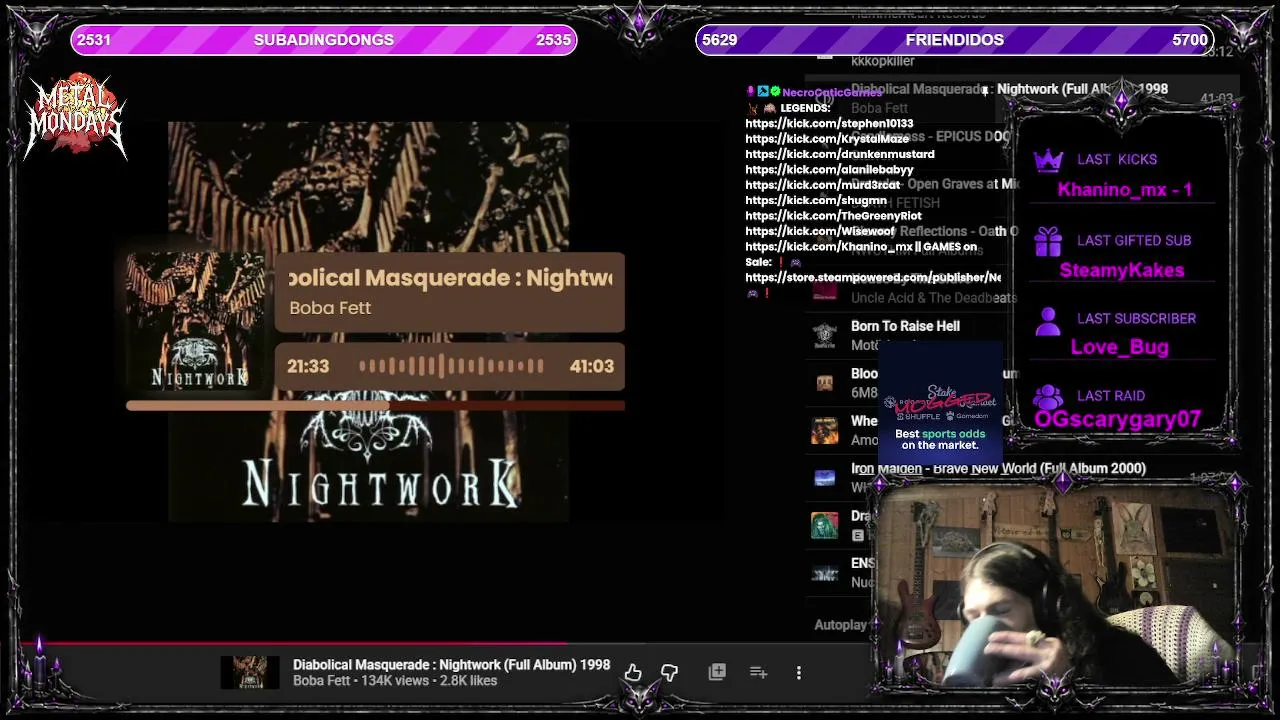Click the Boba Fett artist name in the now-playing widget
This screenshot has height=720, width=1280.
(x=330, y=308)
